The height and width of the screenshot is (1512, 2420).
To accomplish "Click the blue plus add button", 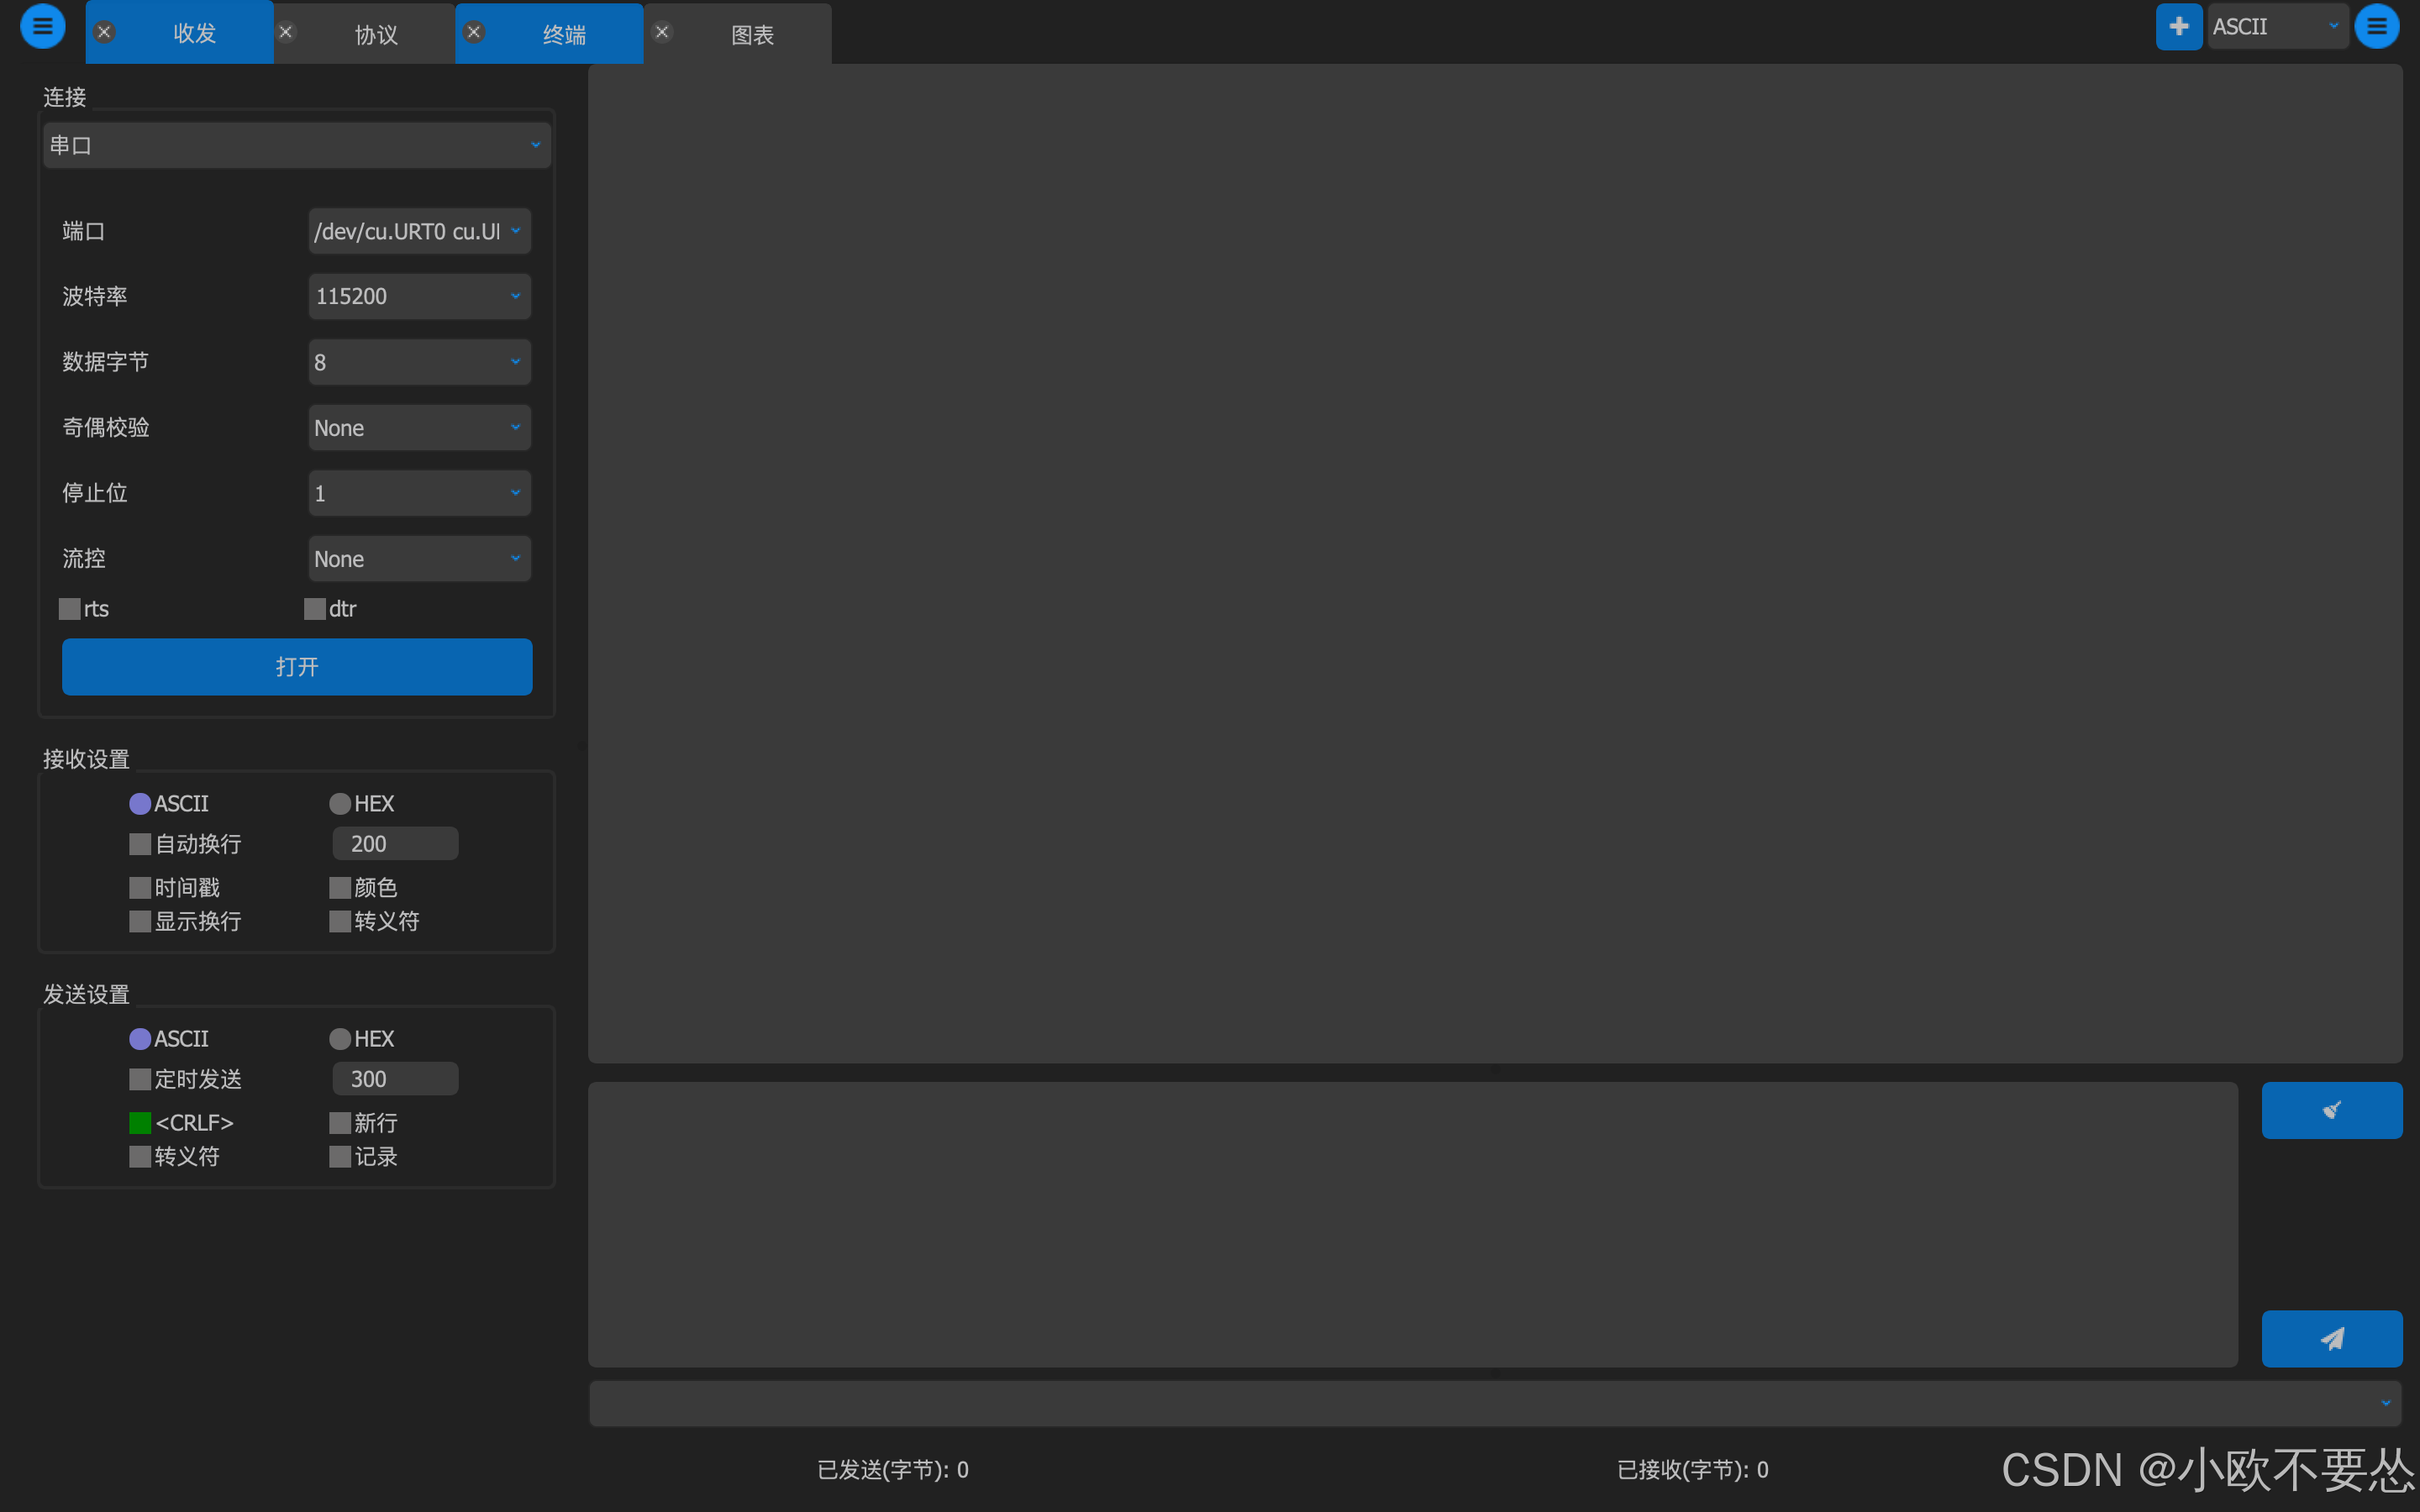I will point(2178,26).
